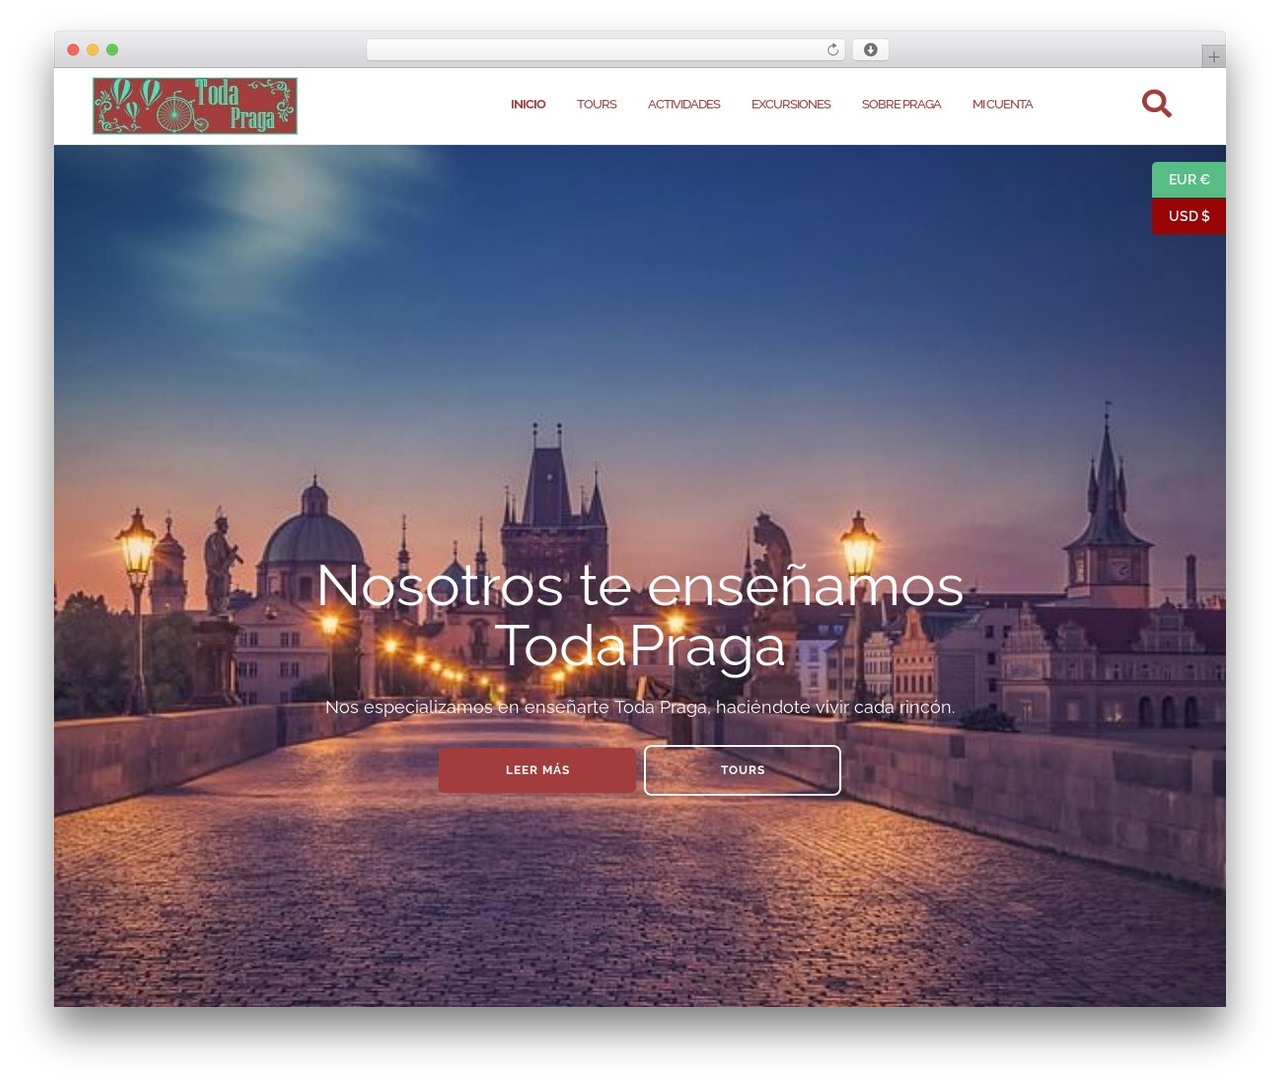
Task: Add a new browser tab with plus
Action: click(x=1213, y=57)
